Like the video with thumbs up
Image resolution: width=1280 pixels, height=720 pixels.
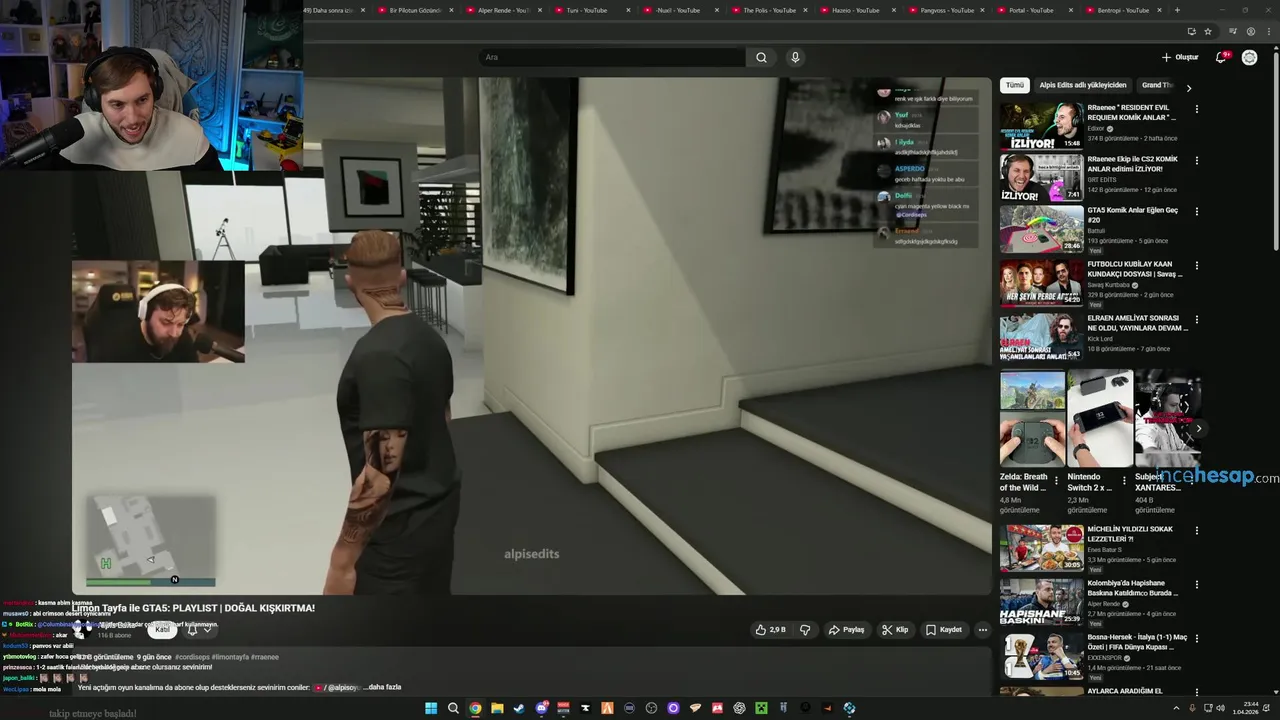[770, 630]
